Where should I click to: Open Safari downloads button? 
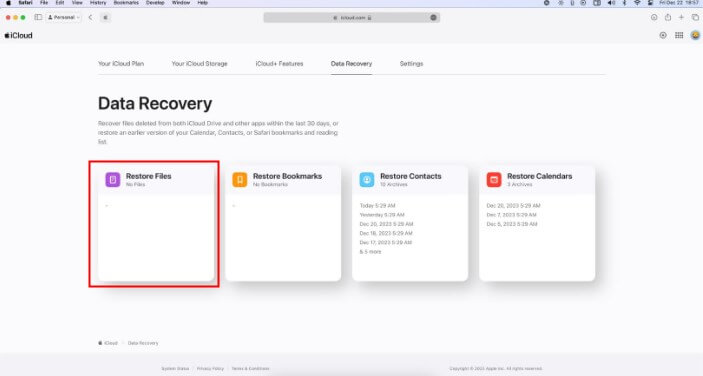coord(654,17)
